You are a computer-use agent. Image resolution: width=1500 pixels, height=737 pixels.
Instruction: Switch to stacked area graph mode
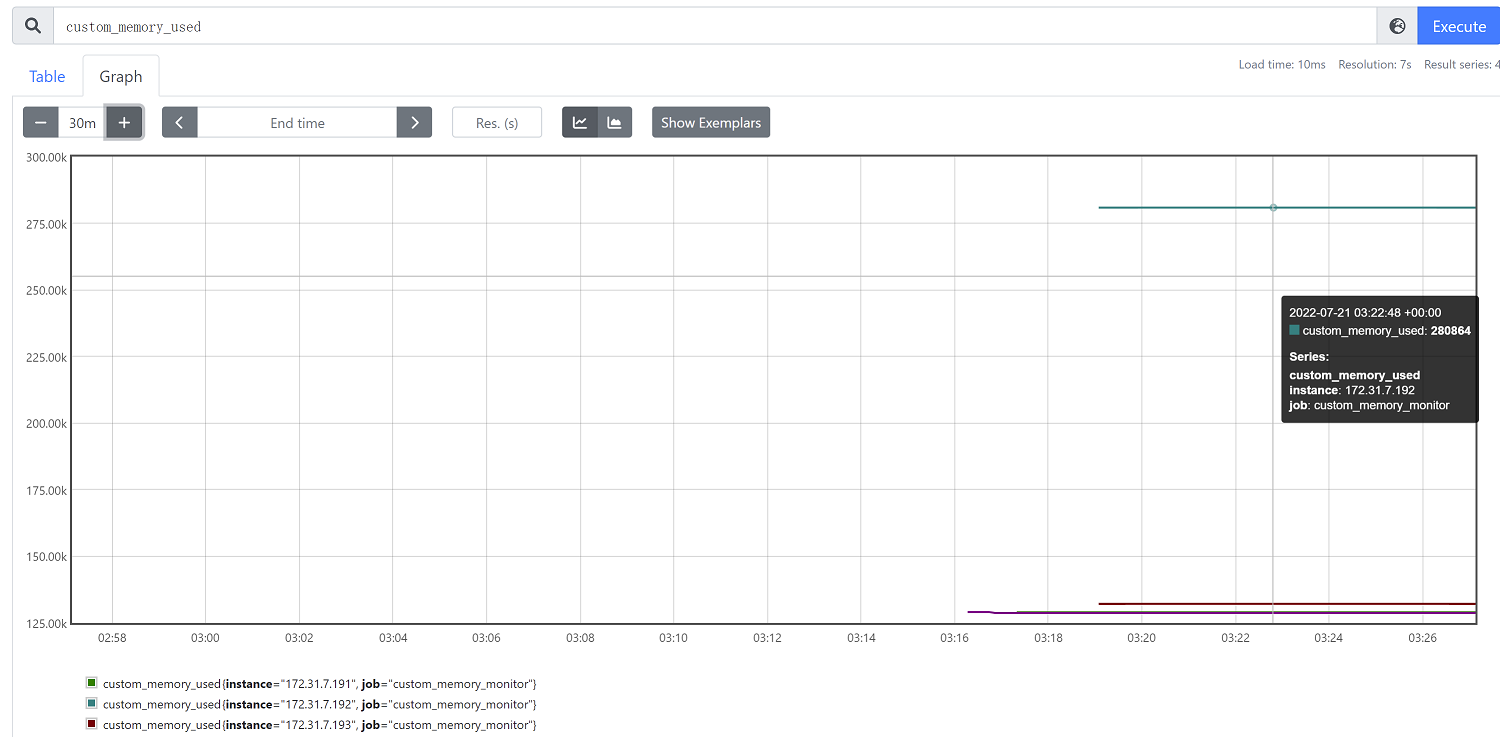615,123
